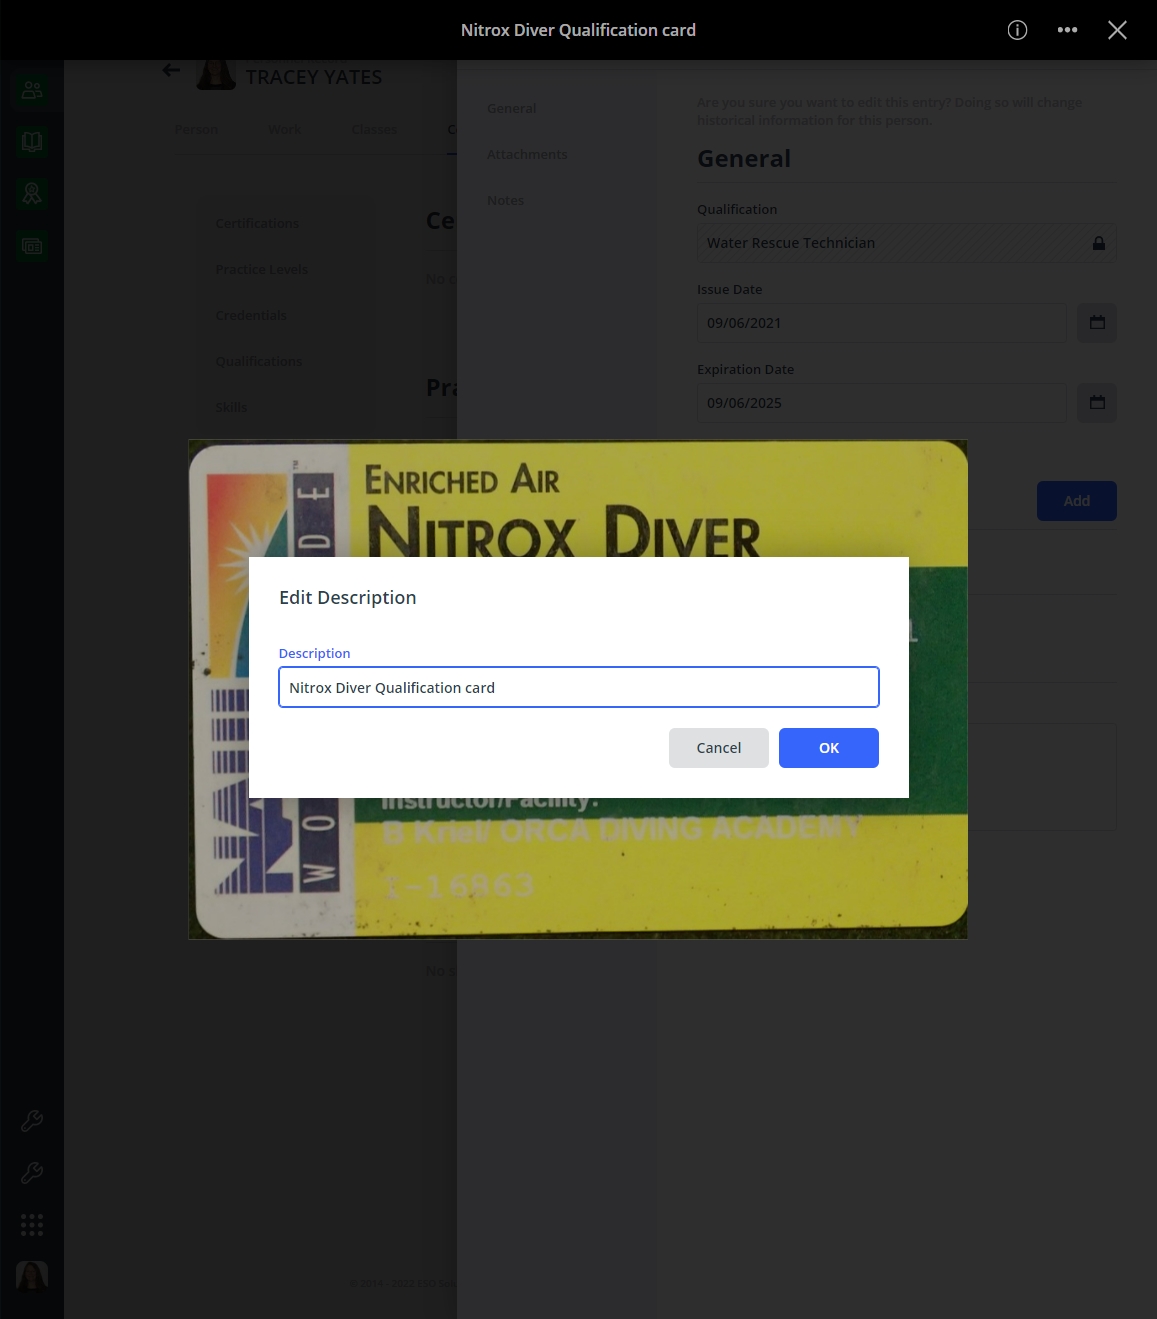Image resolution: width=1157 pixels, height=1319 pixels.
Task: Click the Edit Description dialog title
Action: click(347, 597)
